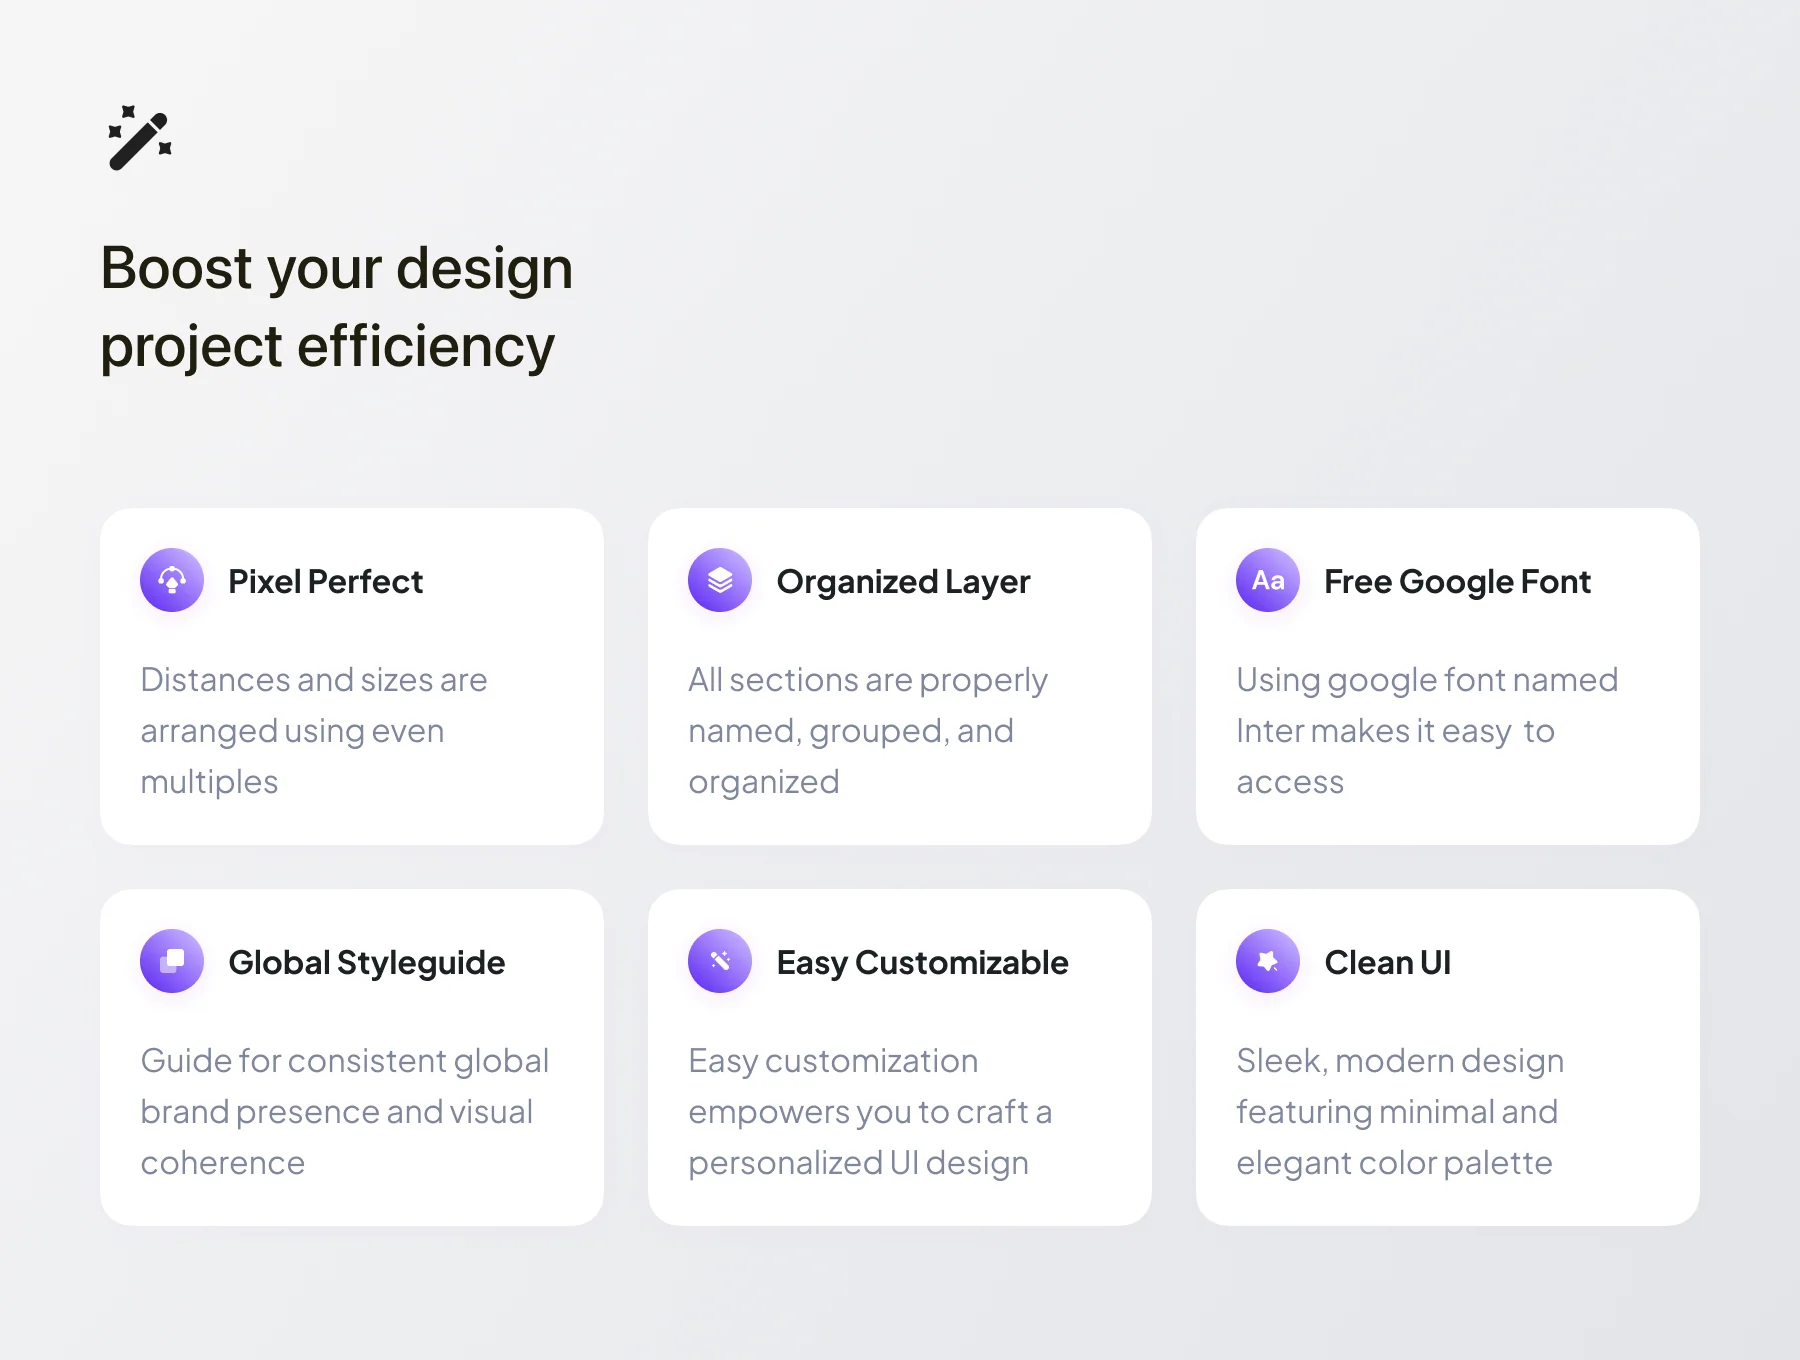This screenshot has width=1800, height=1360.
Task: Click the Global Styleguide overlapping squares icon
Action: [172, 961]
